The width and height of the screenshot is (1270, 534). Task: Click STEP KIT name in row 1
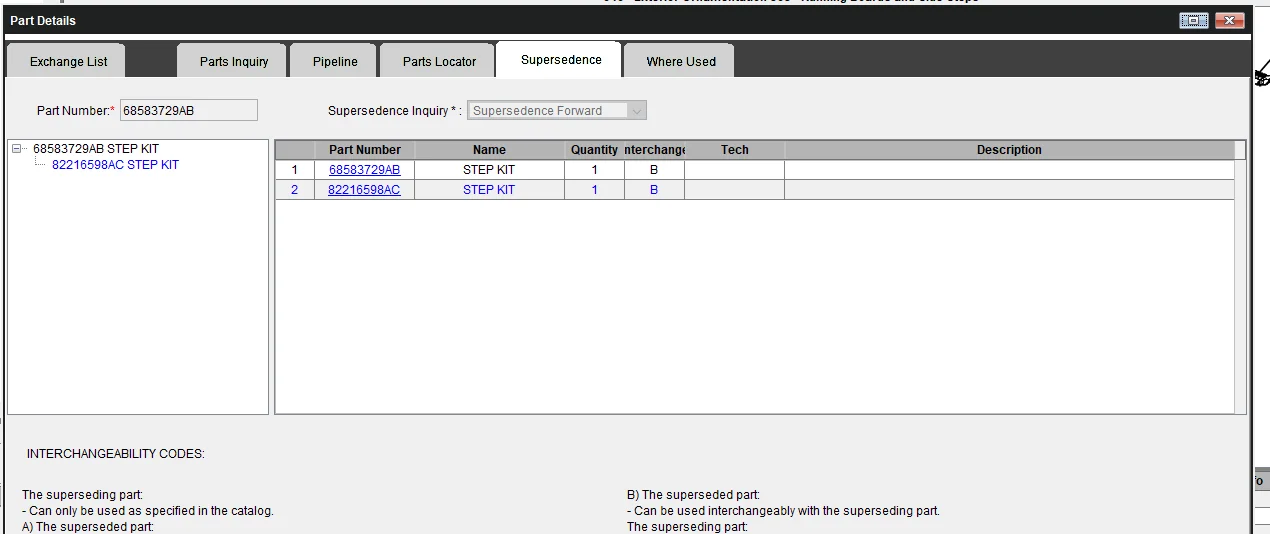pos(489,170)
